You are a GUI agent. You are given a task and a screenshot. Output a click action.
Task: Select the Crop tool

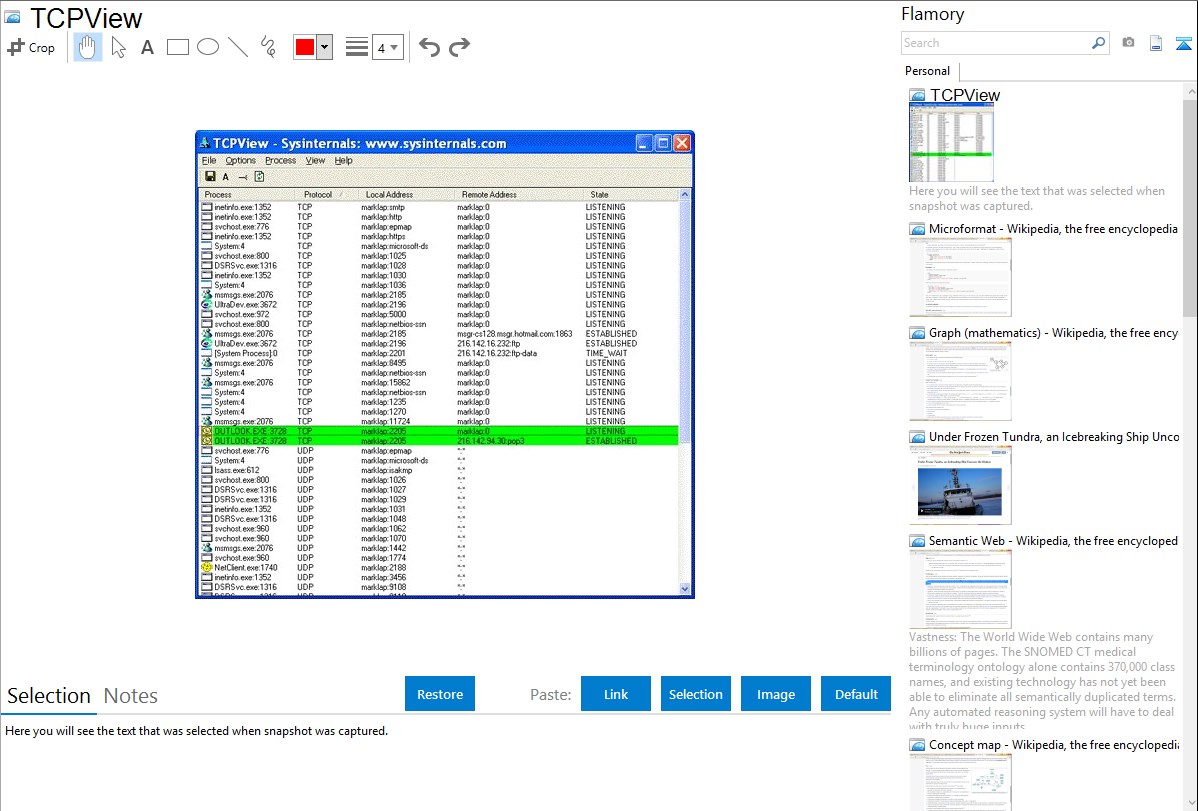pos(31,47)
